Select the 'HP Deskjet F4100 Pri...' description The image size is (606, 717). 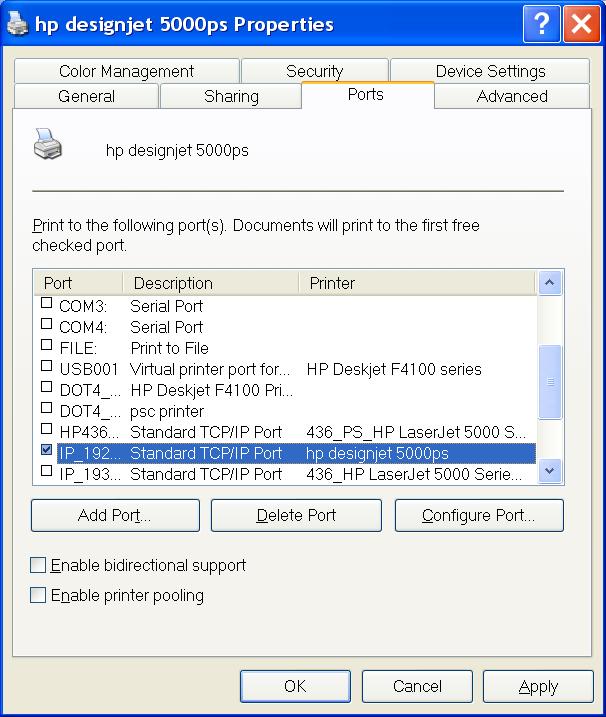click(212, 391)
